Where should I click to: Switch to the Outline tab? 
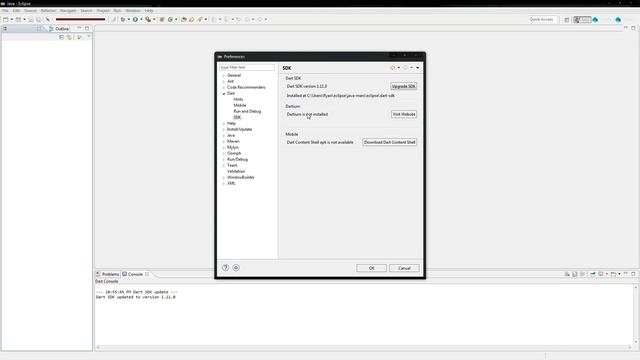point(59,29)
